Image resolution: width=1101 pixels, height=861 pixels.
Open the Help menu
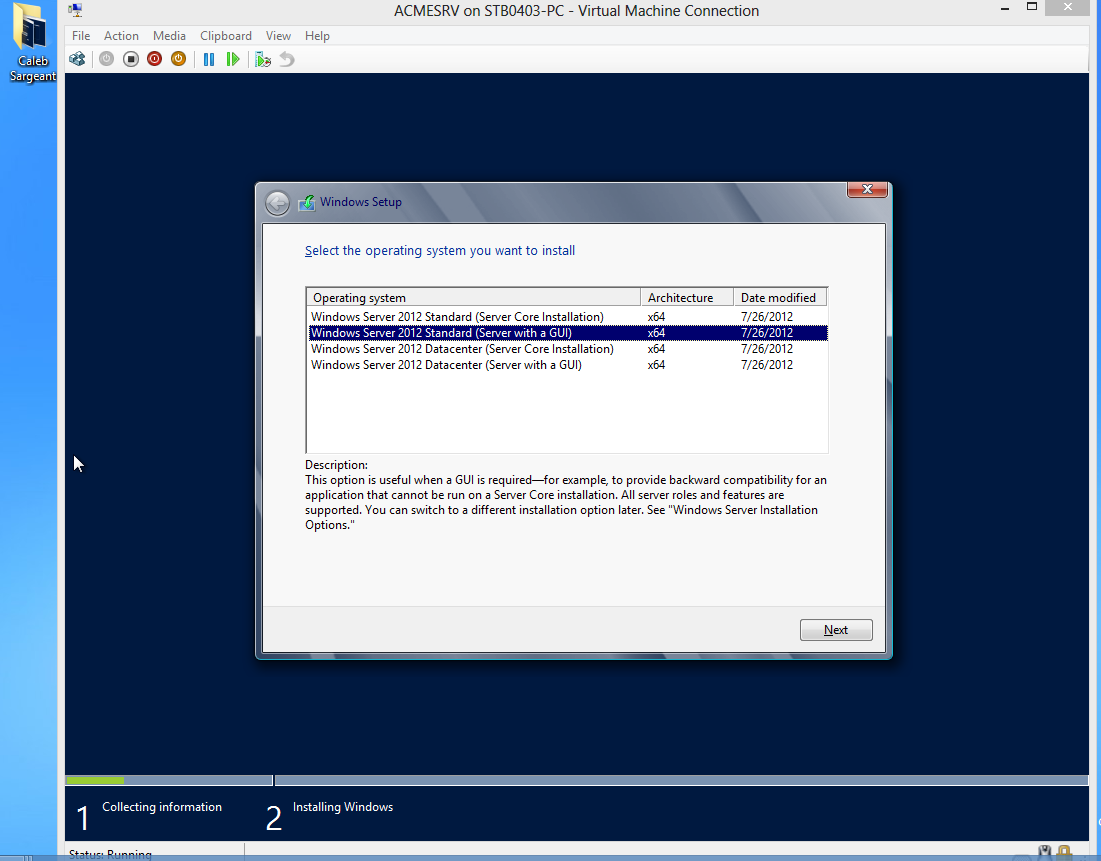pos(317,36)
